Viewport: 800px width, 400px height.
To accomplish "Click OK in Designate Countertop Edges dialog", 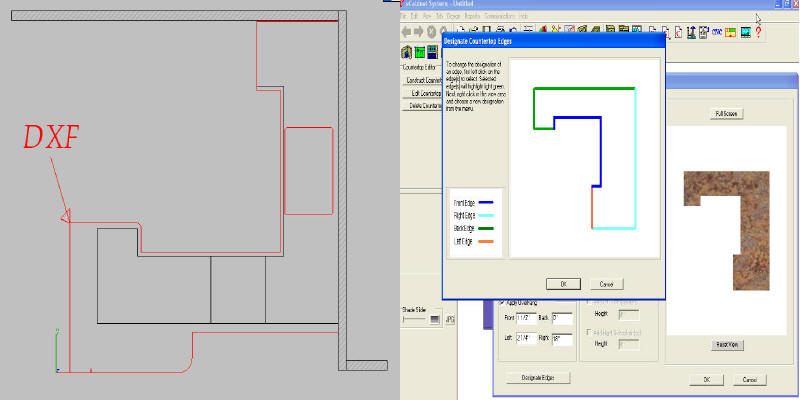I will pyautogui.click(x=563, y=284).
